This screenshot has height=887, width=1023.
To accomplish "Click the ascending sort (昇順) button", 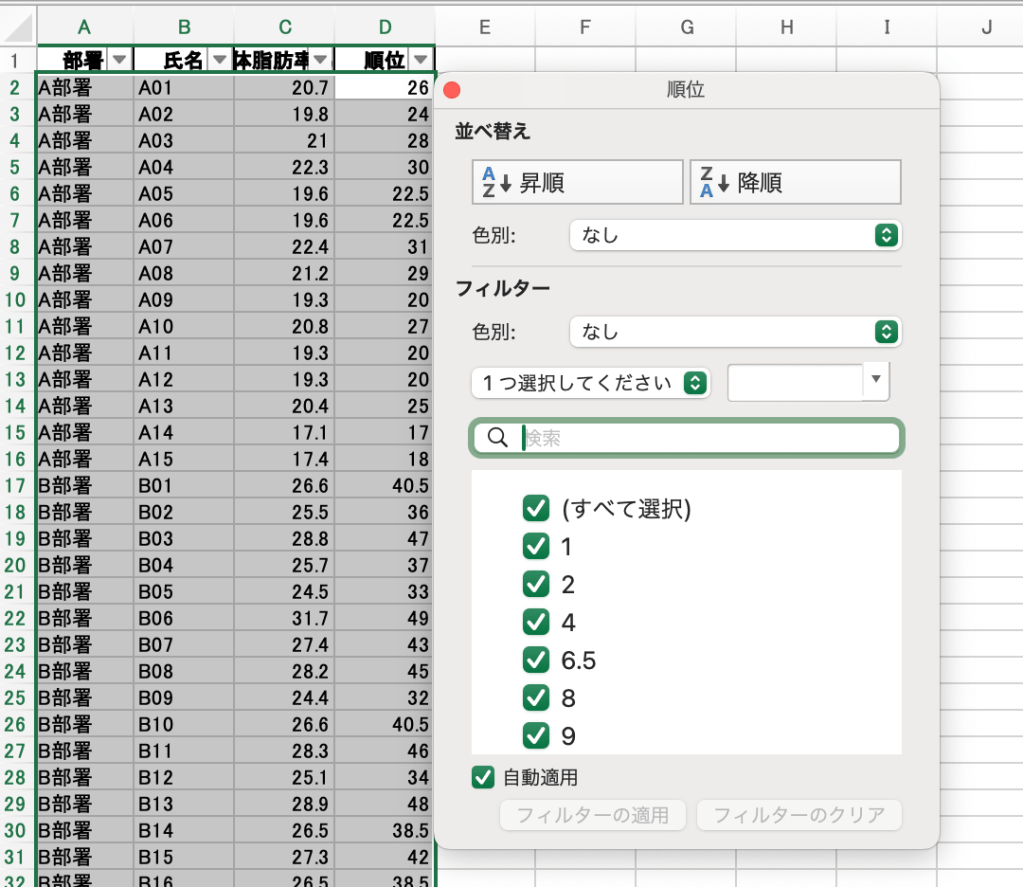I will (x=577, y=183).
